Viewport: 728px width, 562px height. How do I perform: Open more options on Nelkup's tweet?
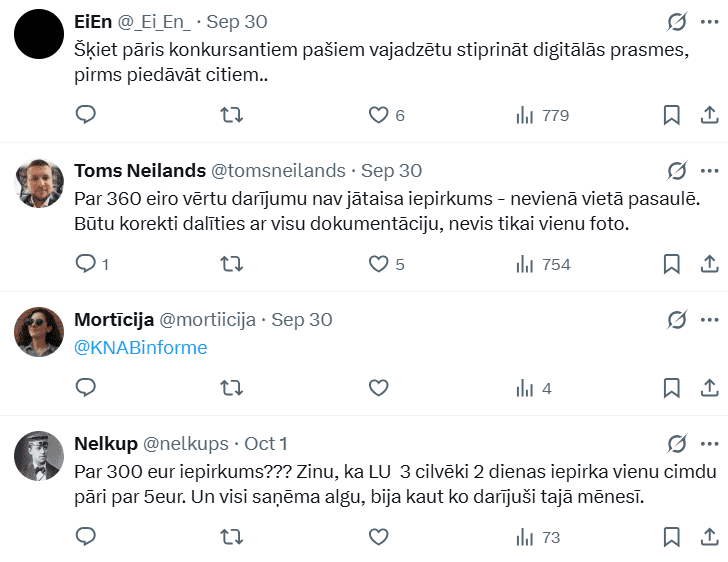pos(709,443)
